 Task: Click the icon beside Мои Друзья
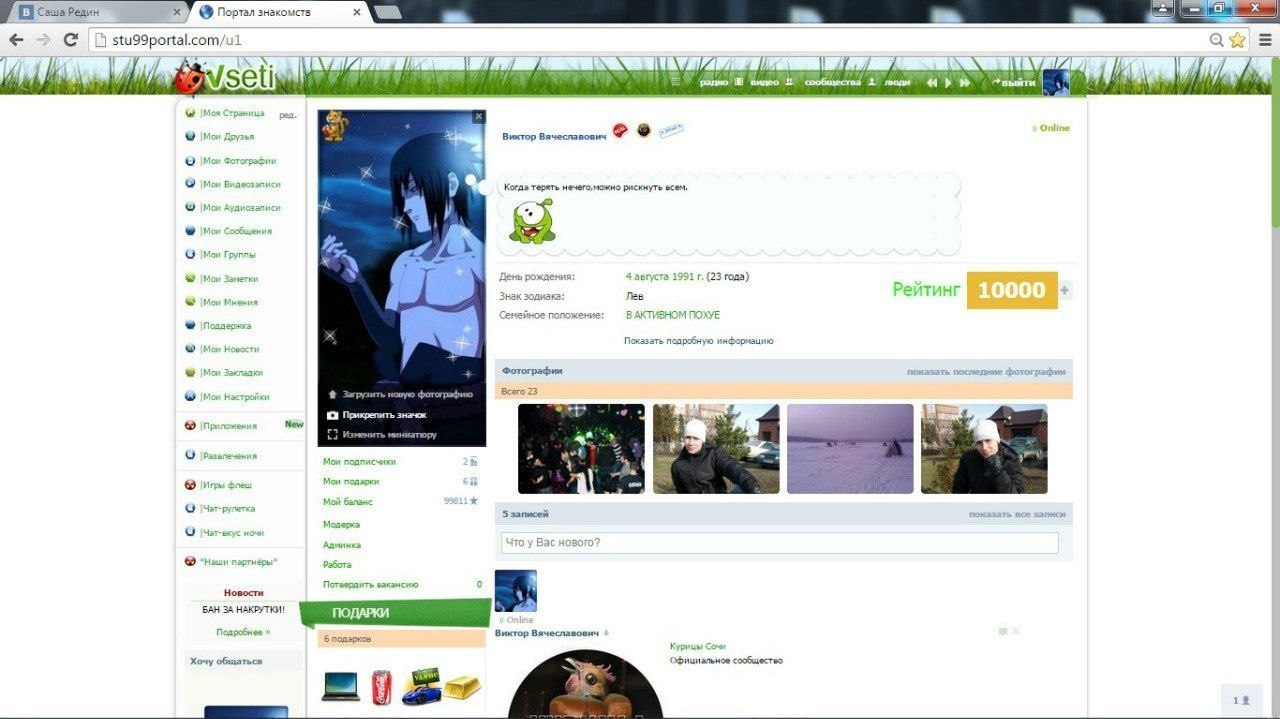tap(191, 137)
